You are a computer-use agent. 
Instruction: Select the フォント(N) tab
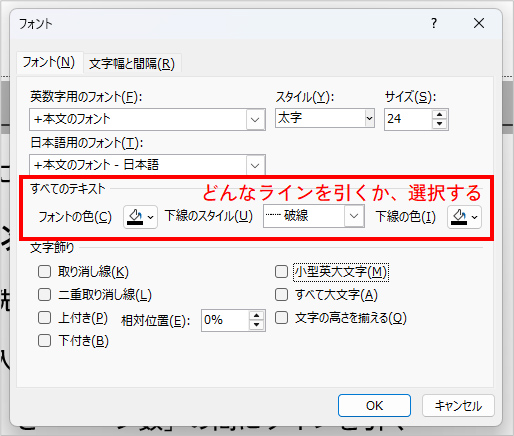point(49,62)
